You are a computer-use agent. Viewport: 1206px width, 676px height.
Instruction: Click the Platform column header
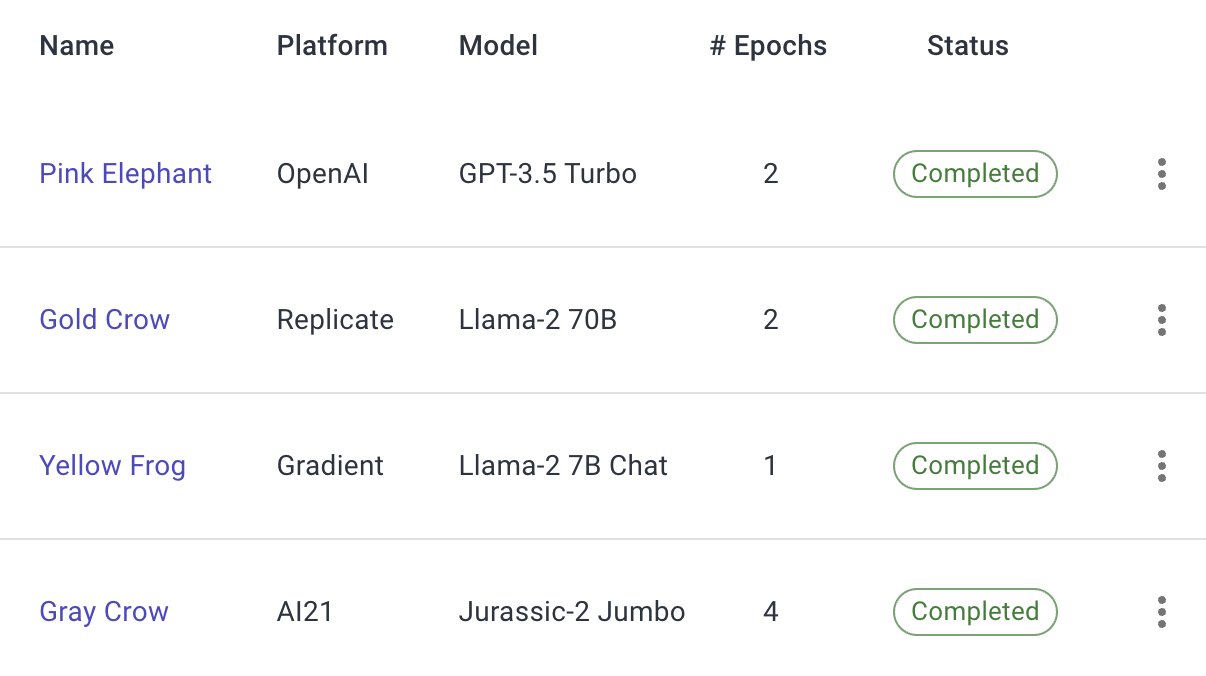pyautogui.click(x=331, y=46)
